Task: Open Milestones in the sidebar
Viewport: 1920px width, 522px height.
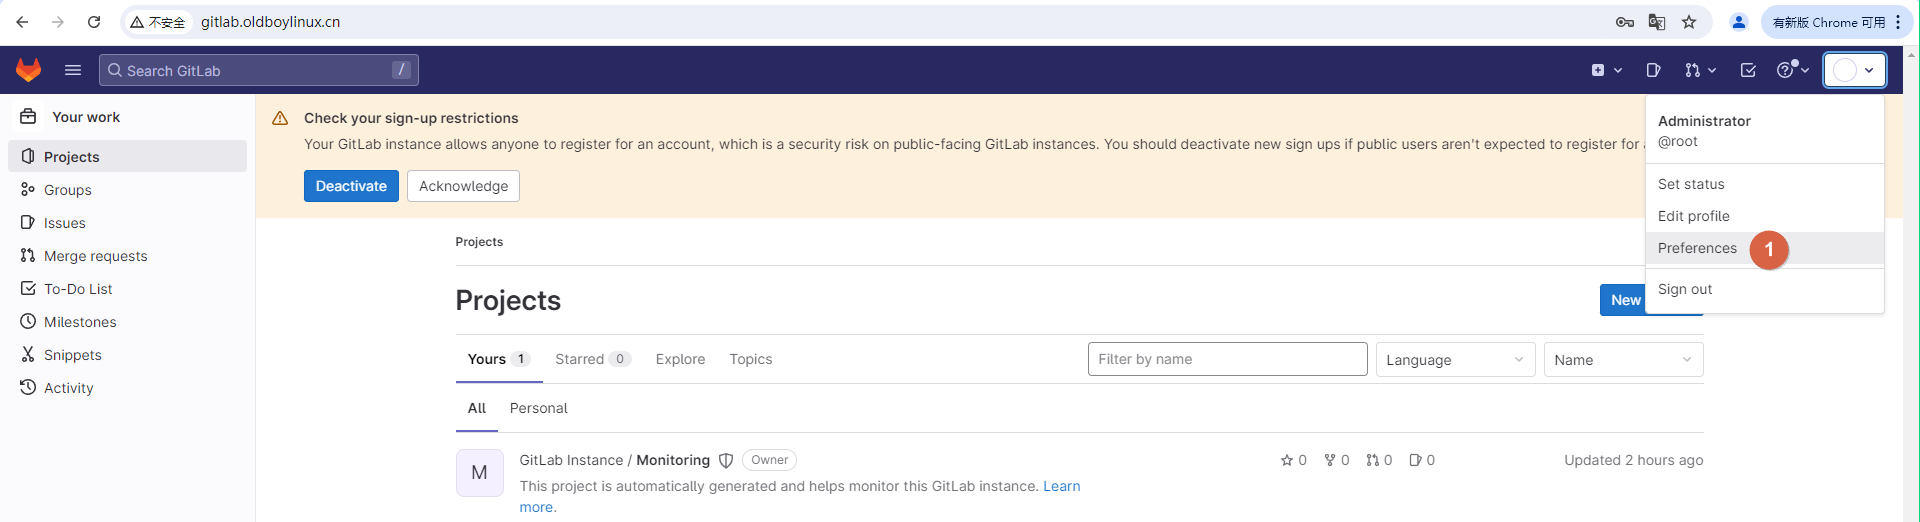Action: click(x=127, y=321)
